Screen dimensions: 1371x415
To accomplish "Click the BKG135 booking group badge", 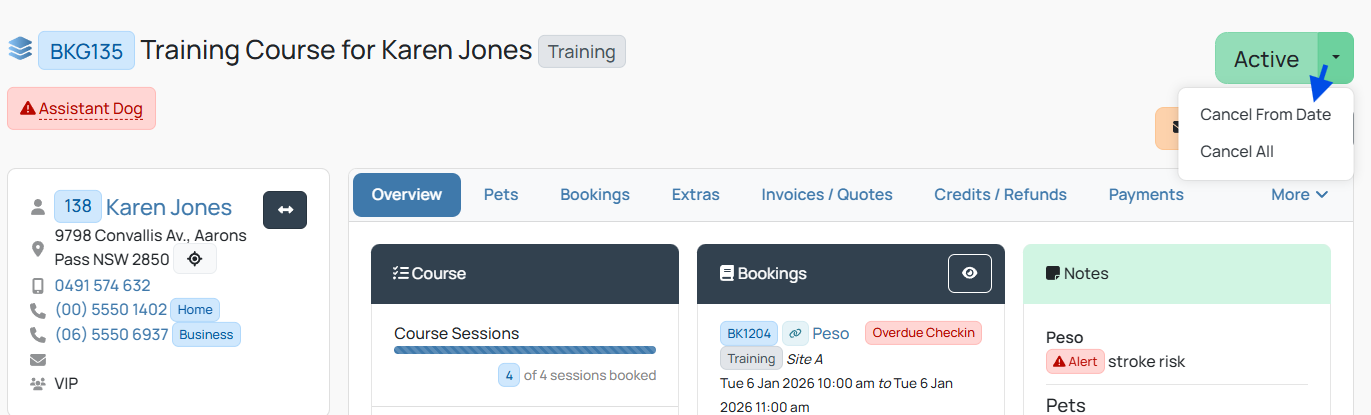I will point(86,50).
